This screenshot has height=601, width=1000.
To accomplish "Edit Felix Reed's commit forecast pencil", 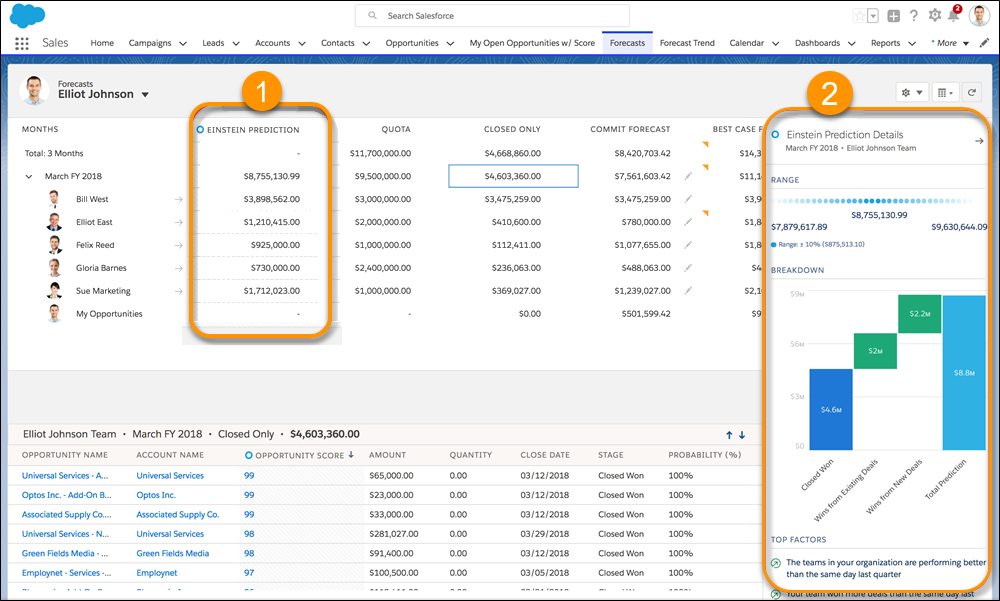I will coord(688,245).
